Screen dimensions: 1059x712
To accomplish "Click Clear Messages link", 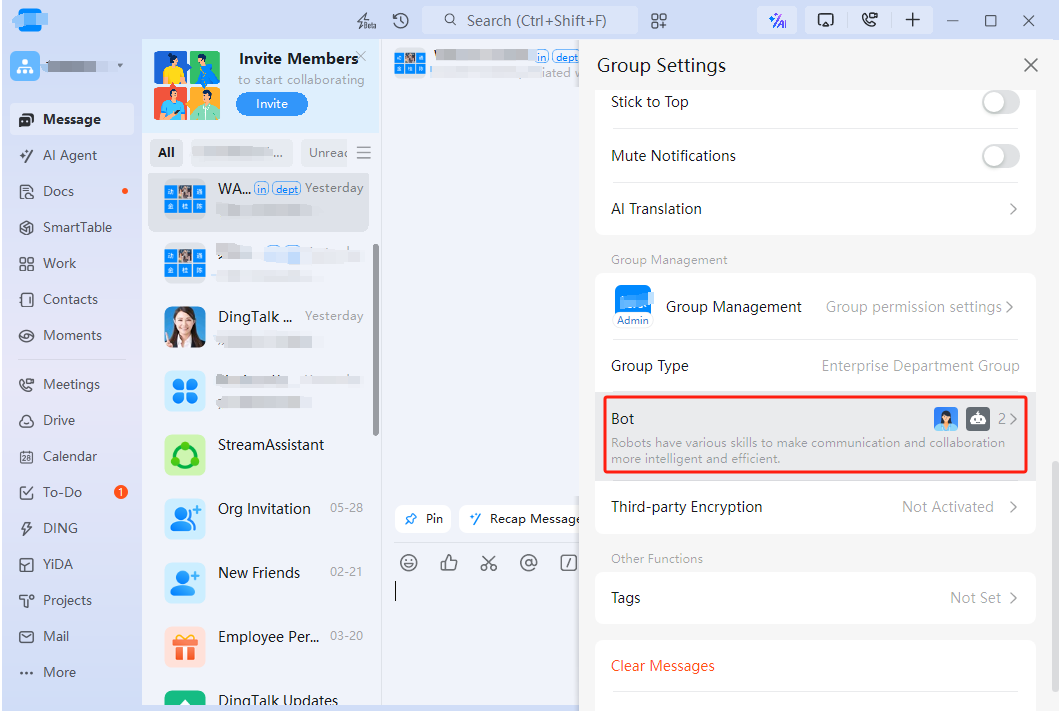I will [663, 666].
